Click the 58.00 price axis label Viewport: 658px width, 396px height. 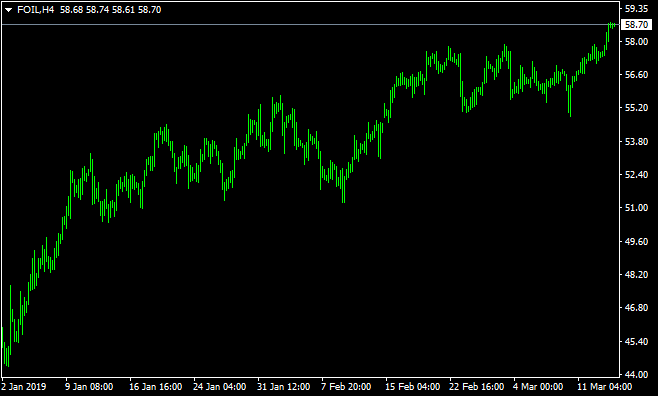636,42
